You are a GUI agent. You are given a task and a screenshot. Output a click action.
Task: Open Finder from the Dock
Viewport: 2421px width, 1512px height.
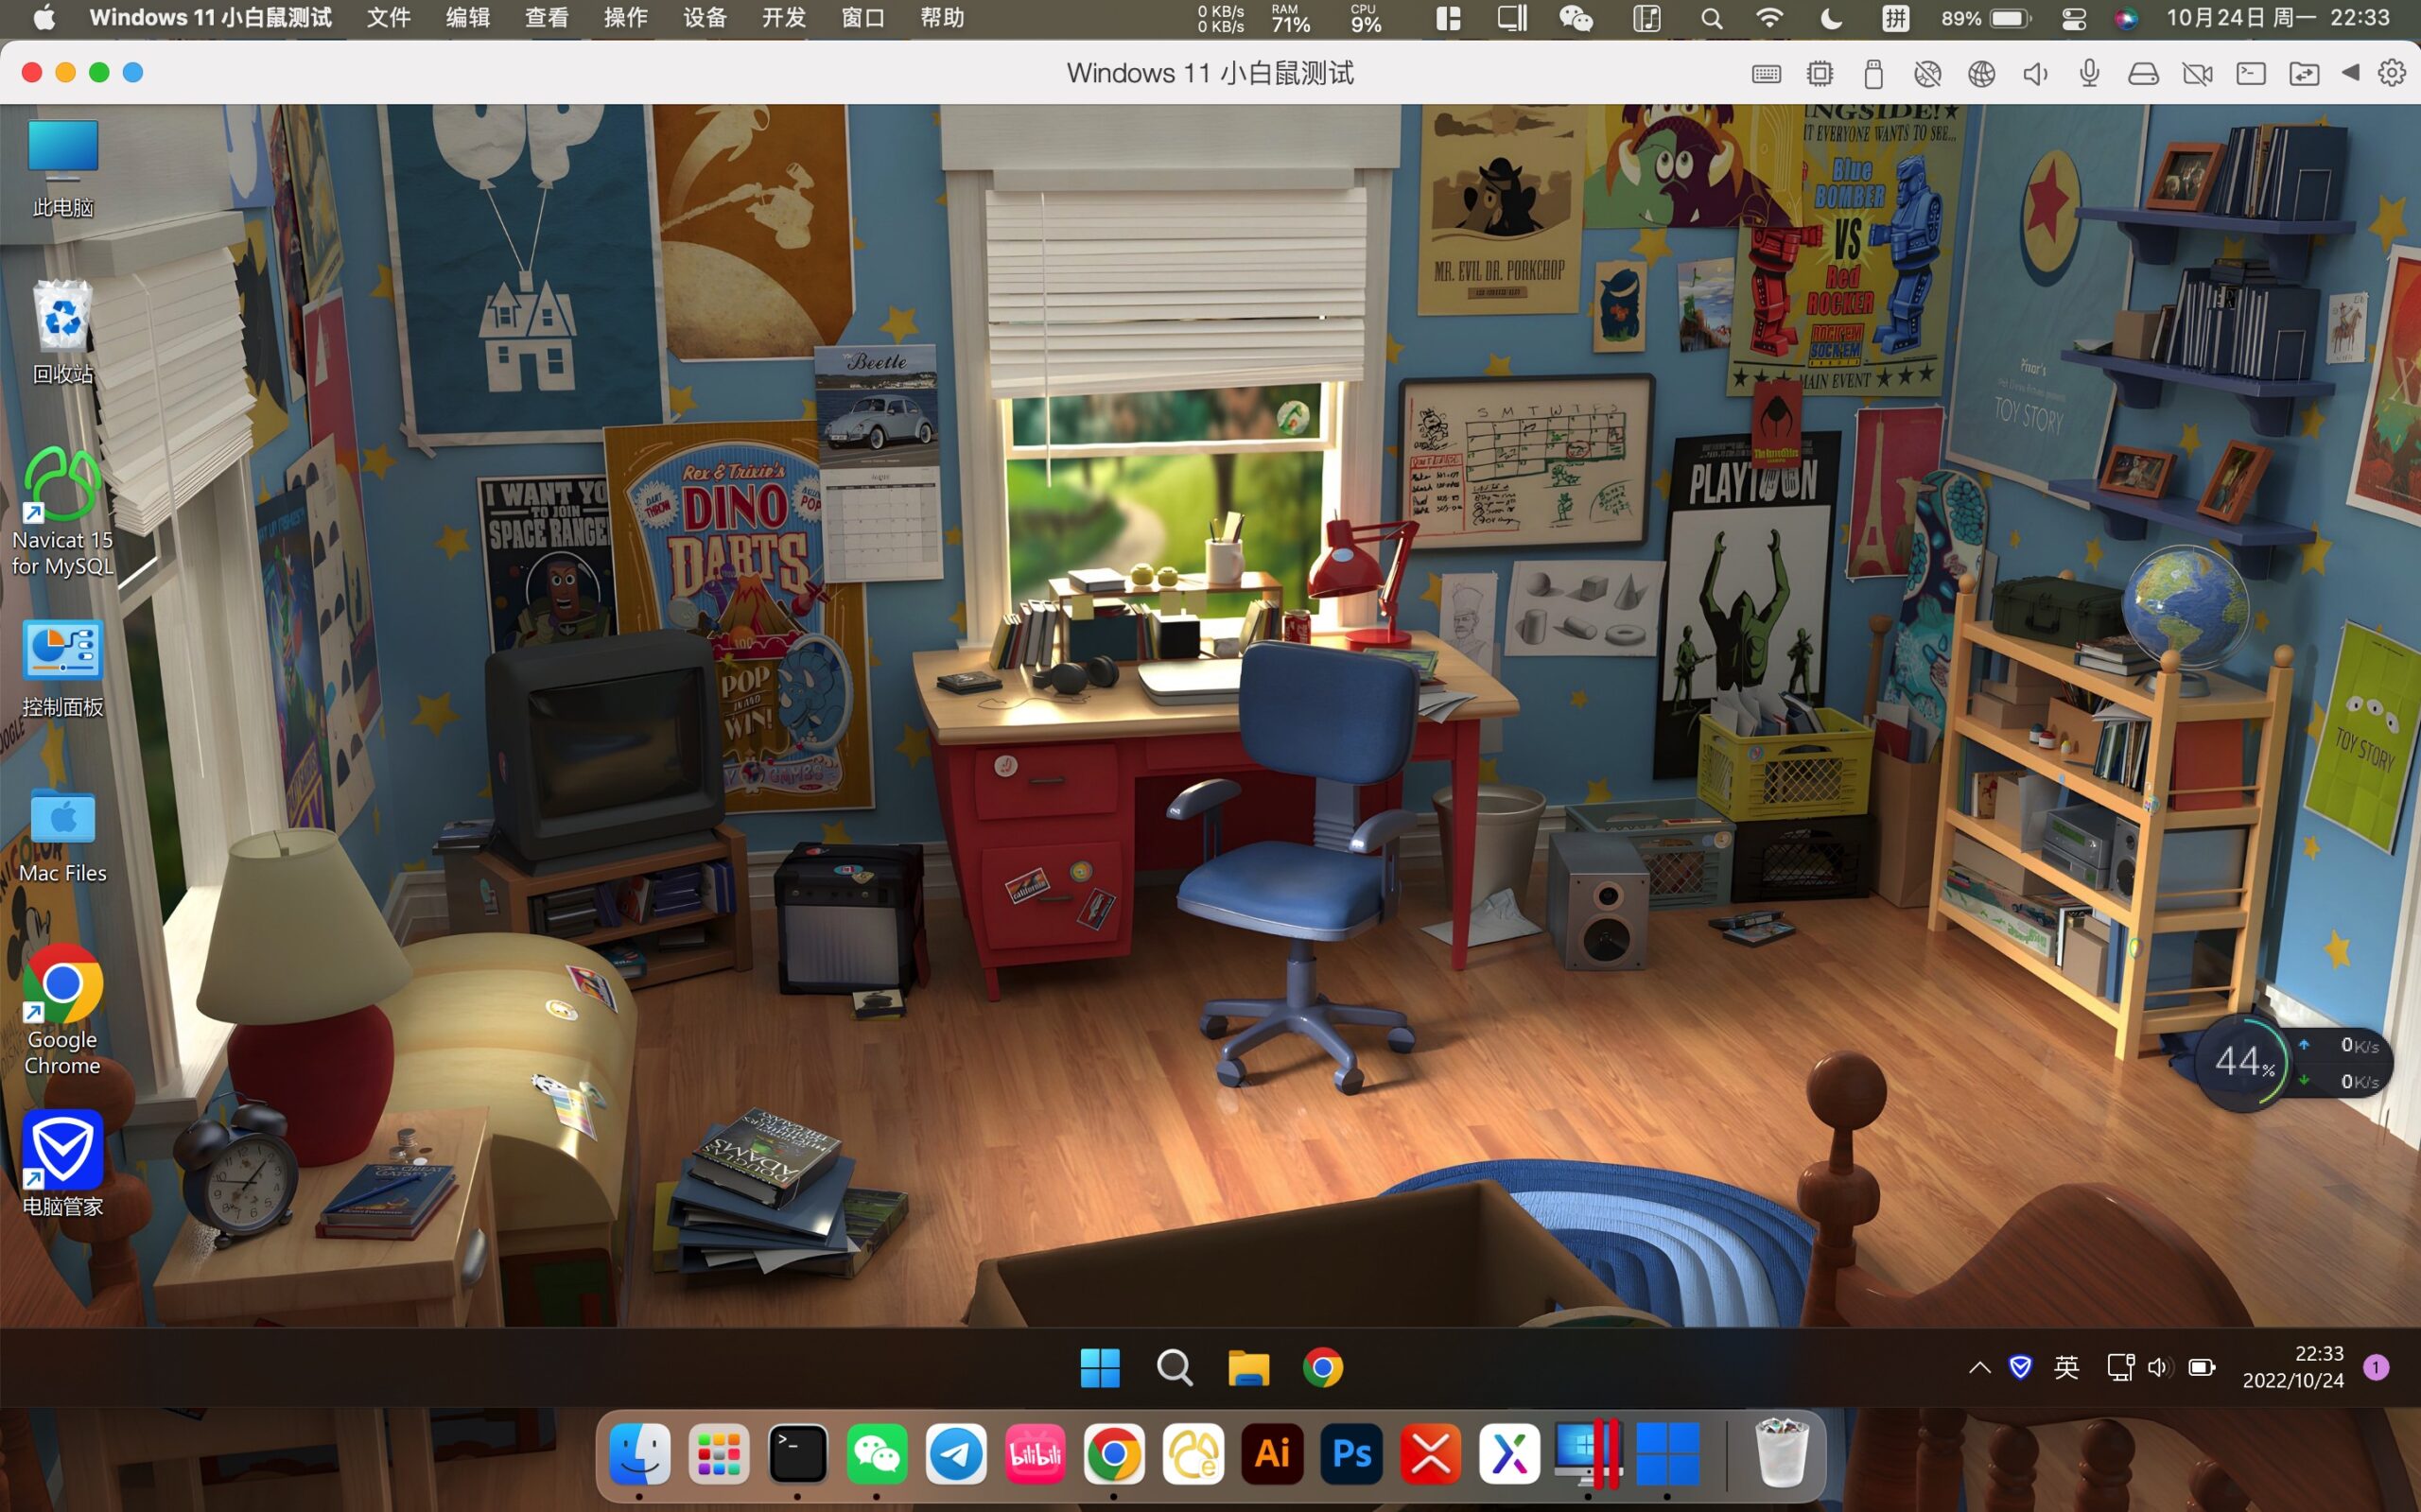pos(640,1453)
